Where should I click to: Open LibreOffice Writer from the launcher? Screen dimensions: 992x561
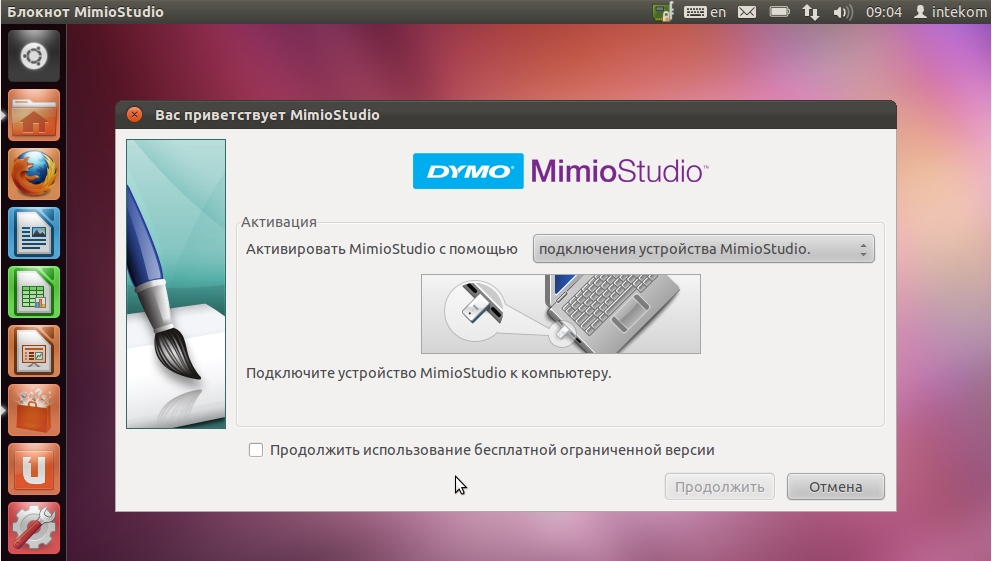pyautogui.click(x=34, y=233)
